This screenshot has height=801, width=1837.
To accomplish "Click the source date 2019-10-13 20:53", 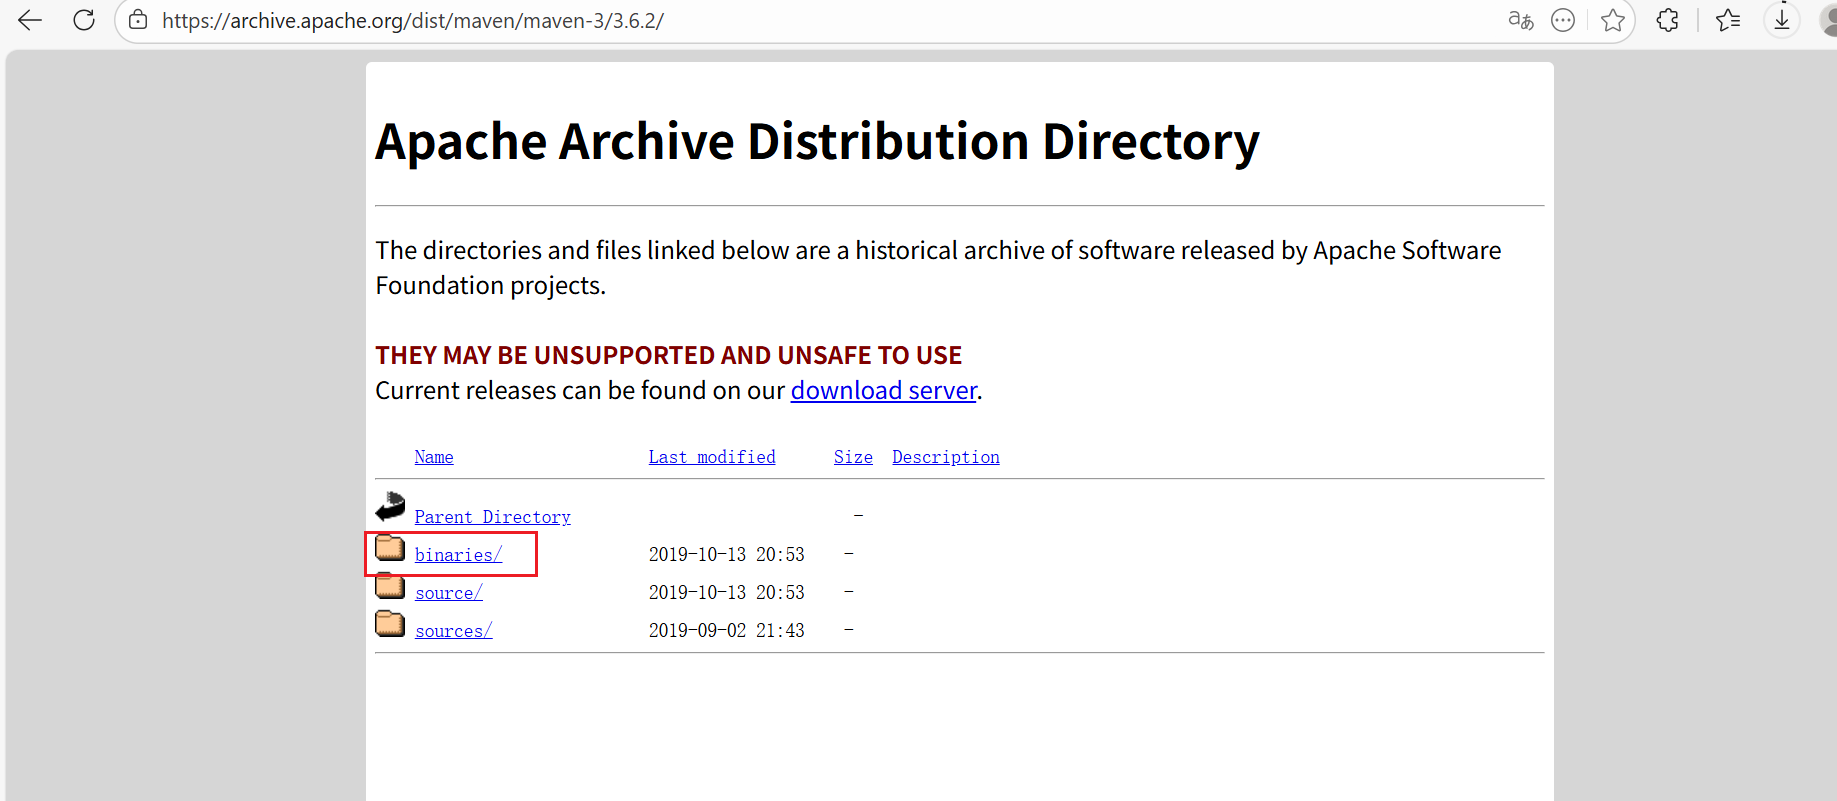I will pos(727,593).
